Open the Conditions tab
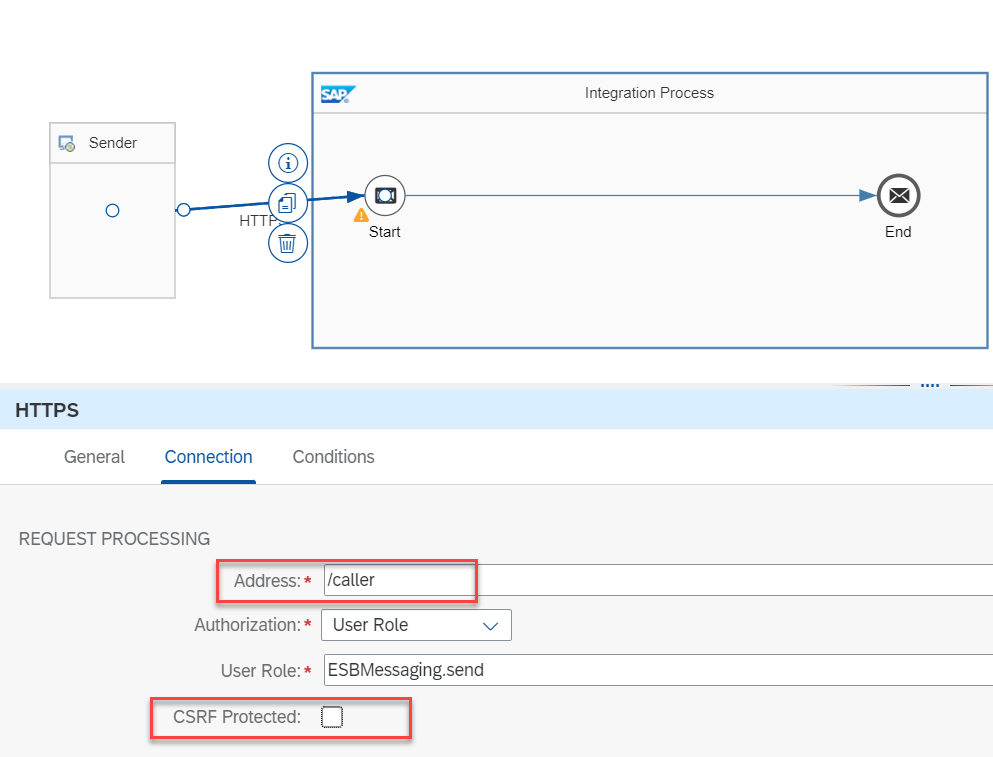Viewport: 993px width, 757px height. (333, 457)
